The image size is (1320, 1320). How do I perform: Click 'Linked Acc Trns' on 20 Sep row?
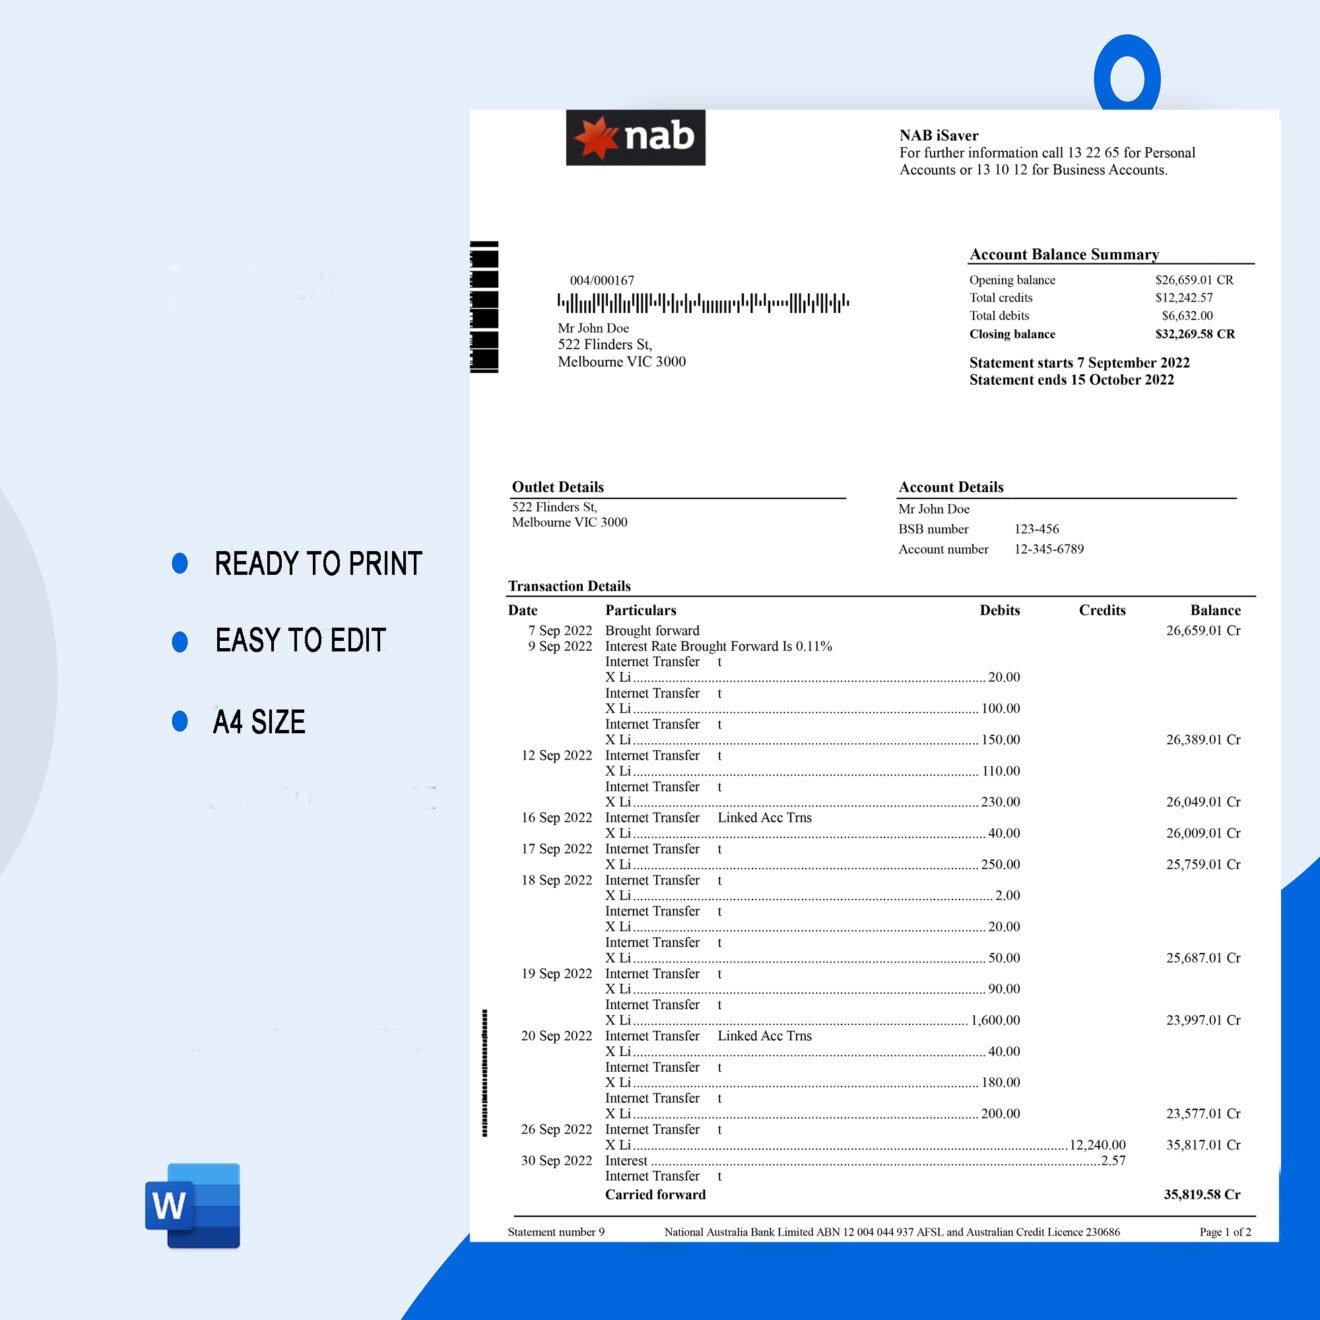pos(764,1036)
